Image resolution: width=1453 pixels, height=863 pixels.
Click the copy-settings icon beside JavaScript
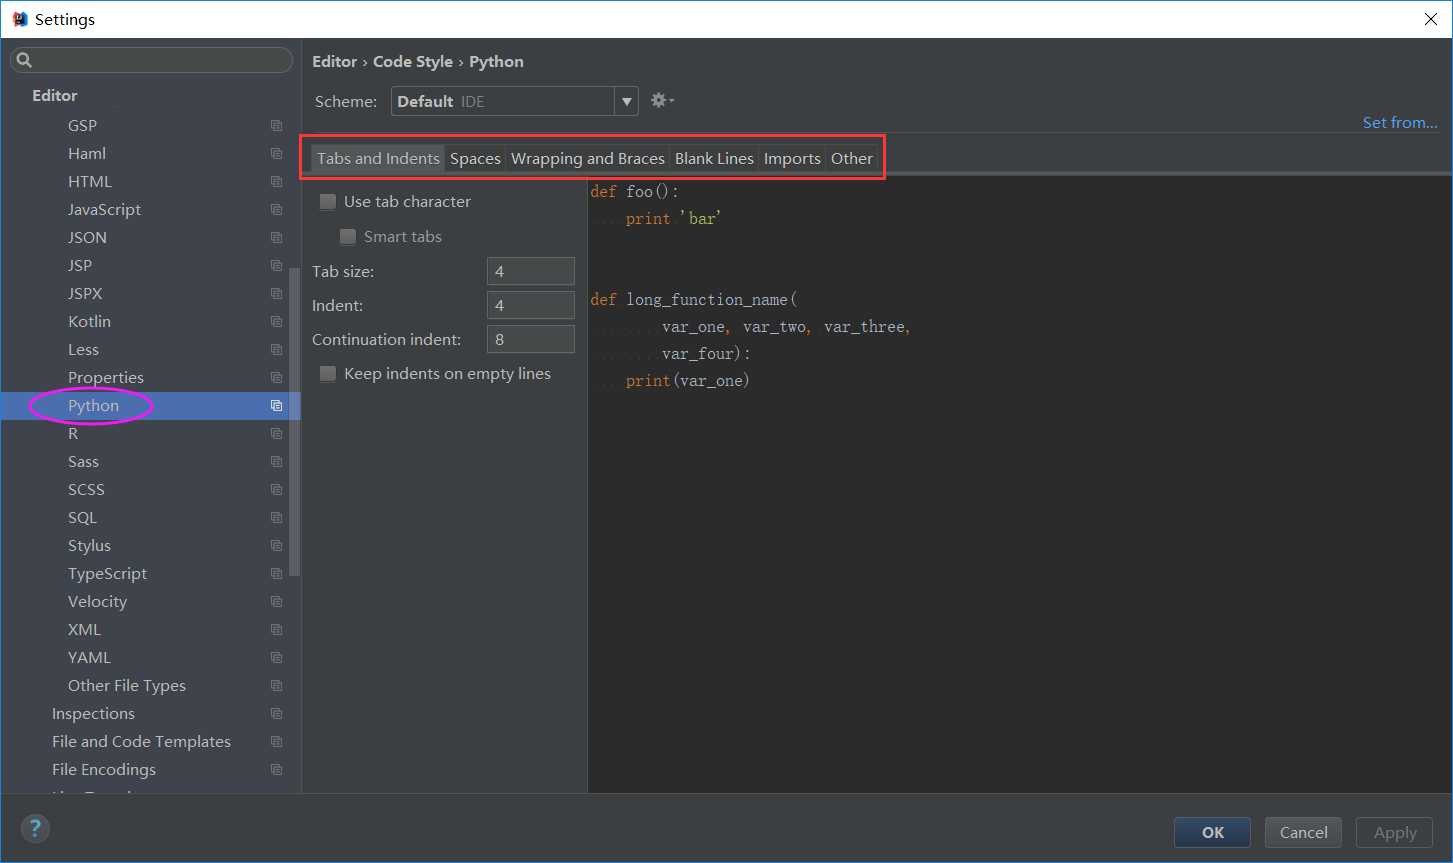pos(276,210)
